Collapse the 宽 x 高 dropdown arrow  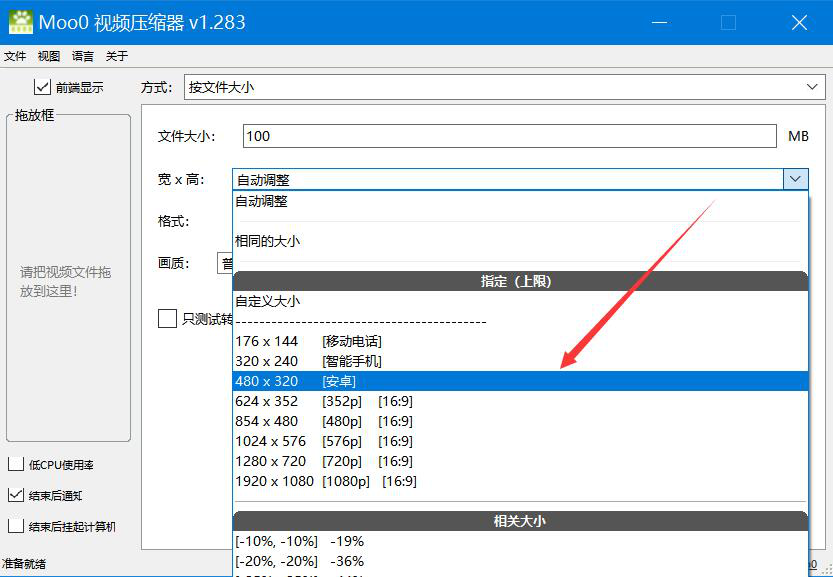click(795, 180)
